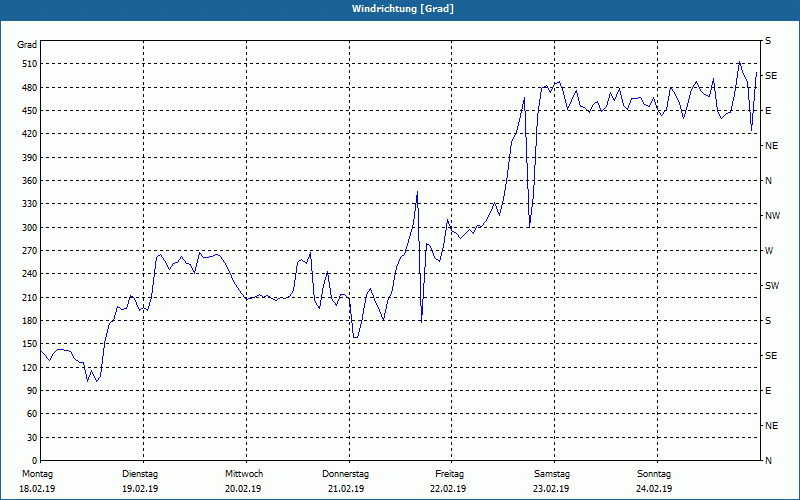The height and width of the screenshot is (500, 800).
Task: Select the '450' y-axis value
Action: tap(30, 111)
